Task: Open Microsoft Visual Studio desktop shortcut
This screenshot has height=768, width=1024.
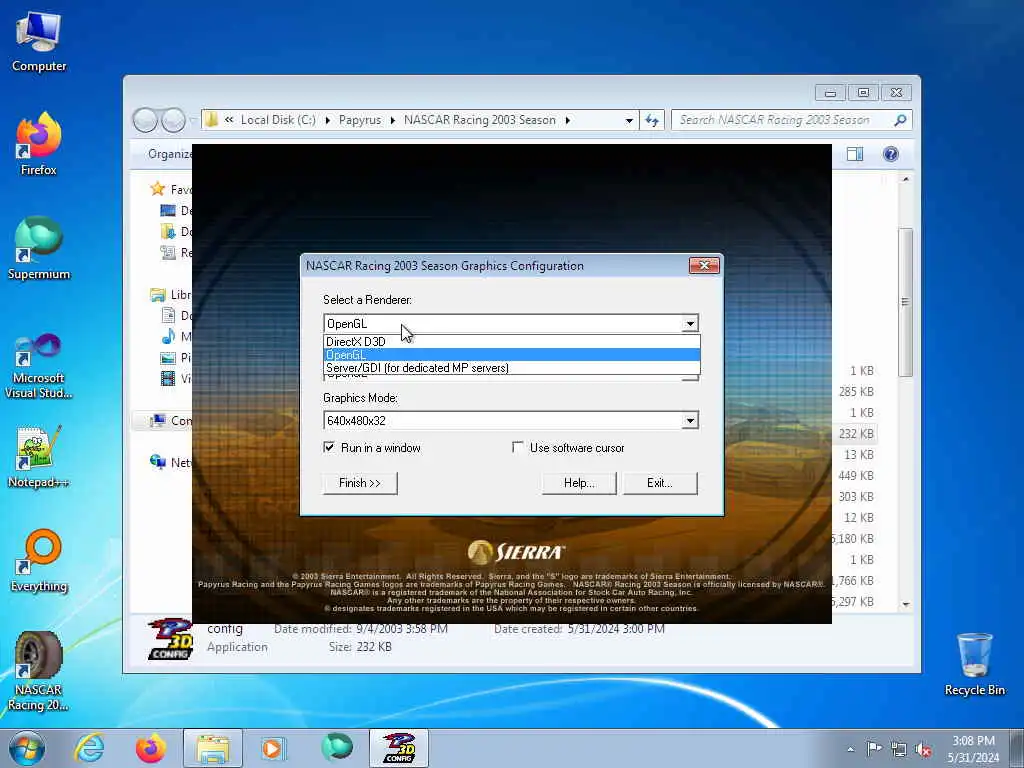Action: pos(39,366)
